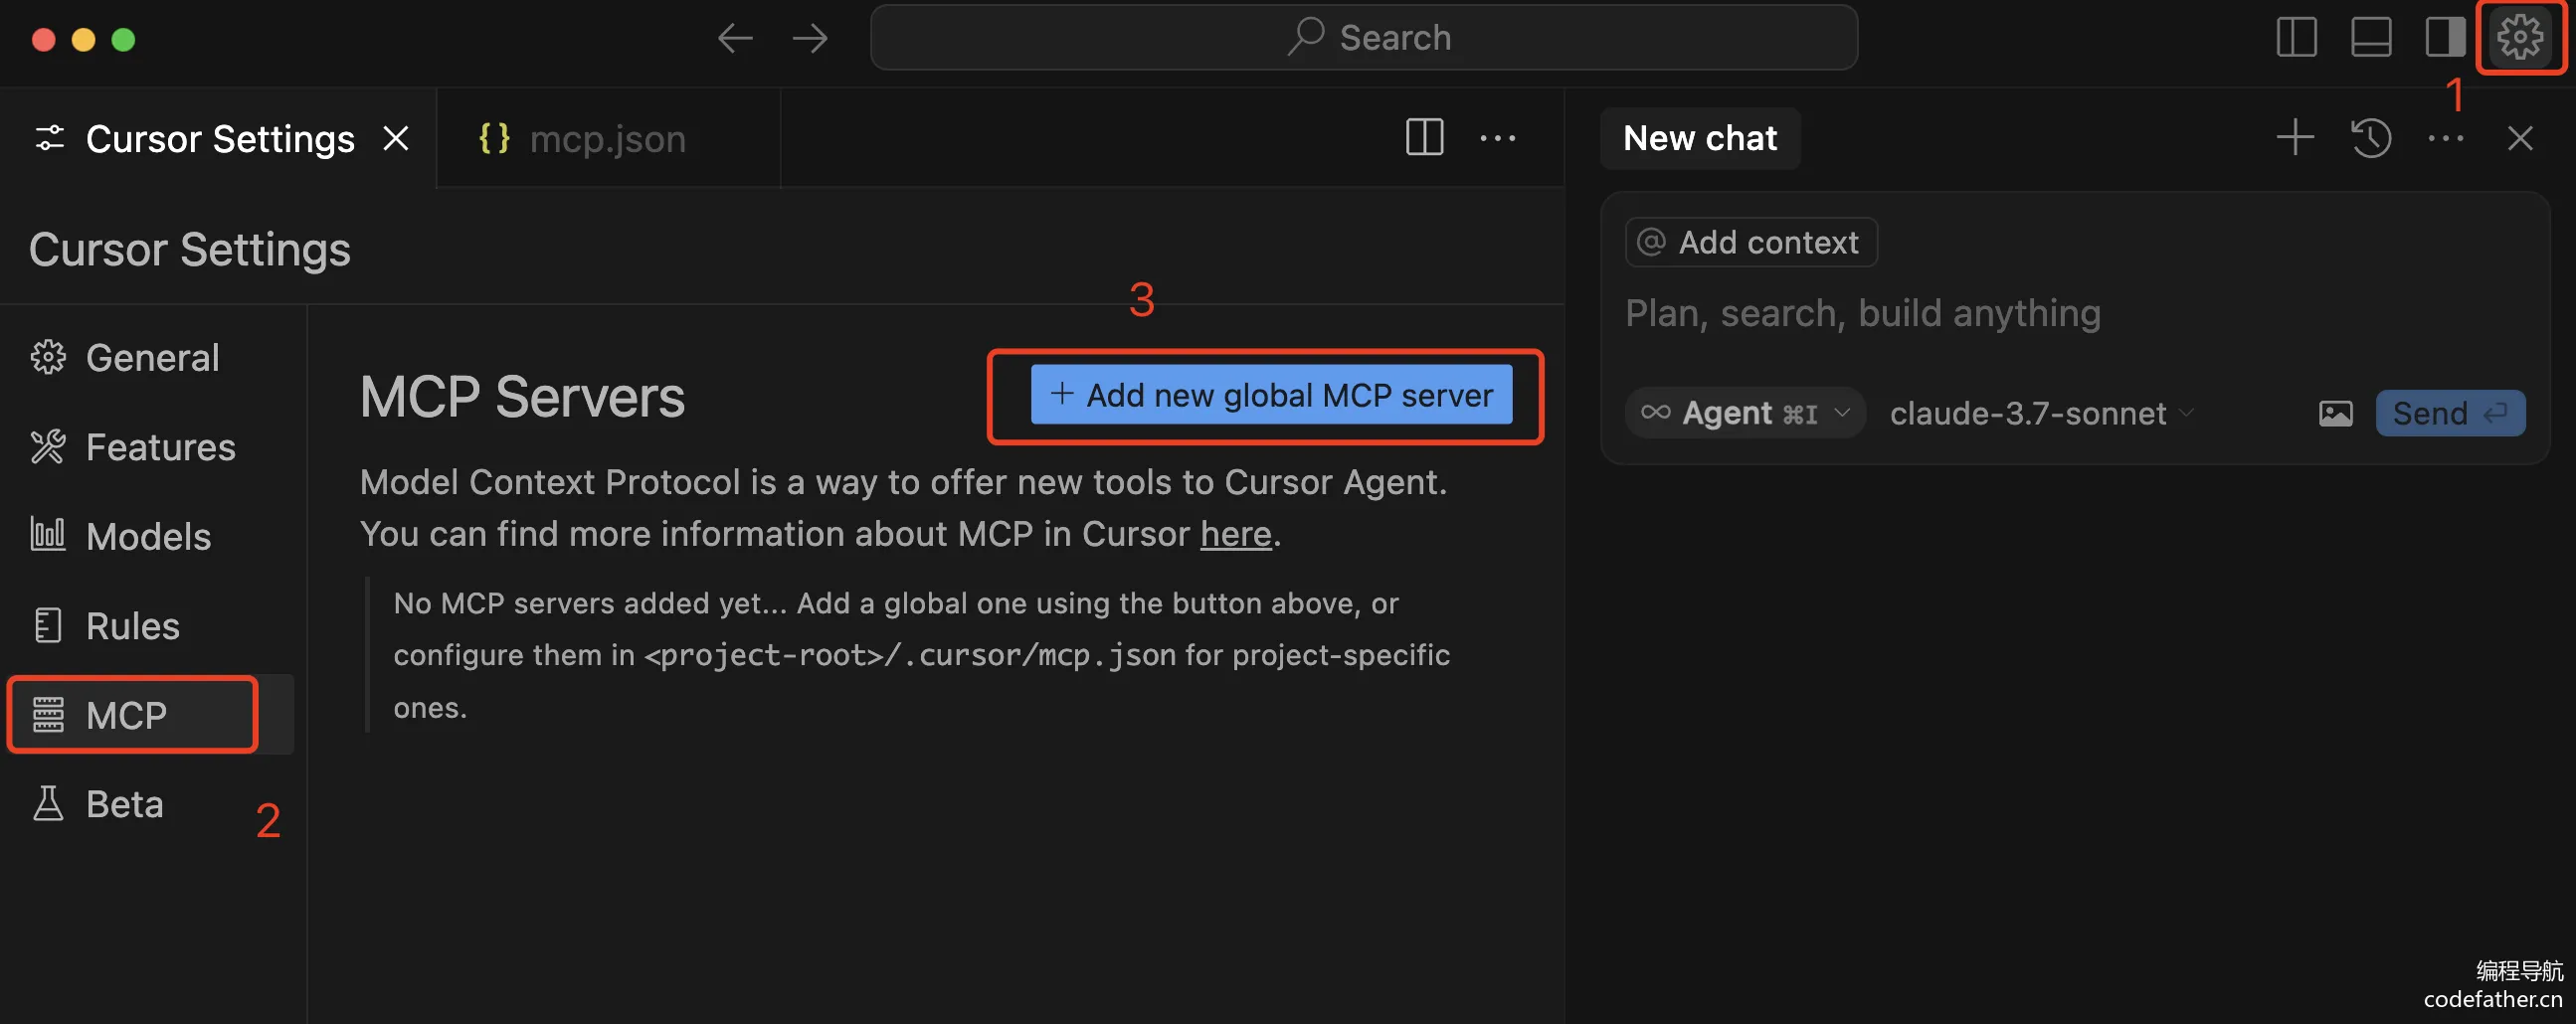Focus the 'Plan, search, build anything' input
This screenshot has height=1024, width=2576.
point(2075,313)
